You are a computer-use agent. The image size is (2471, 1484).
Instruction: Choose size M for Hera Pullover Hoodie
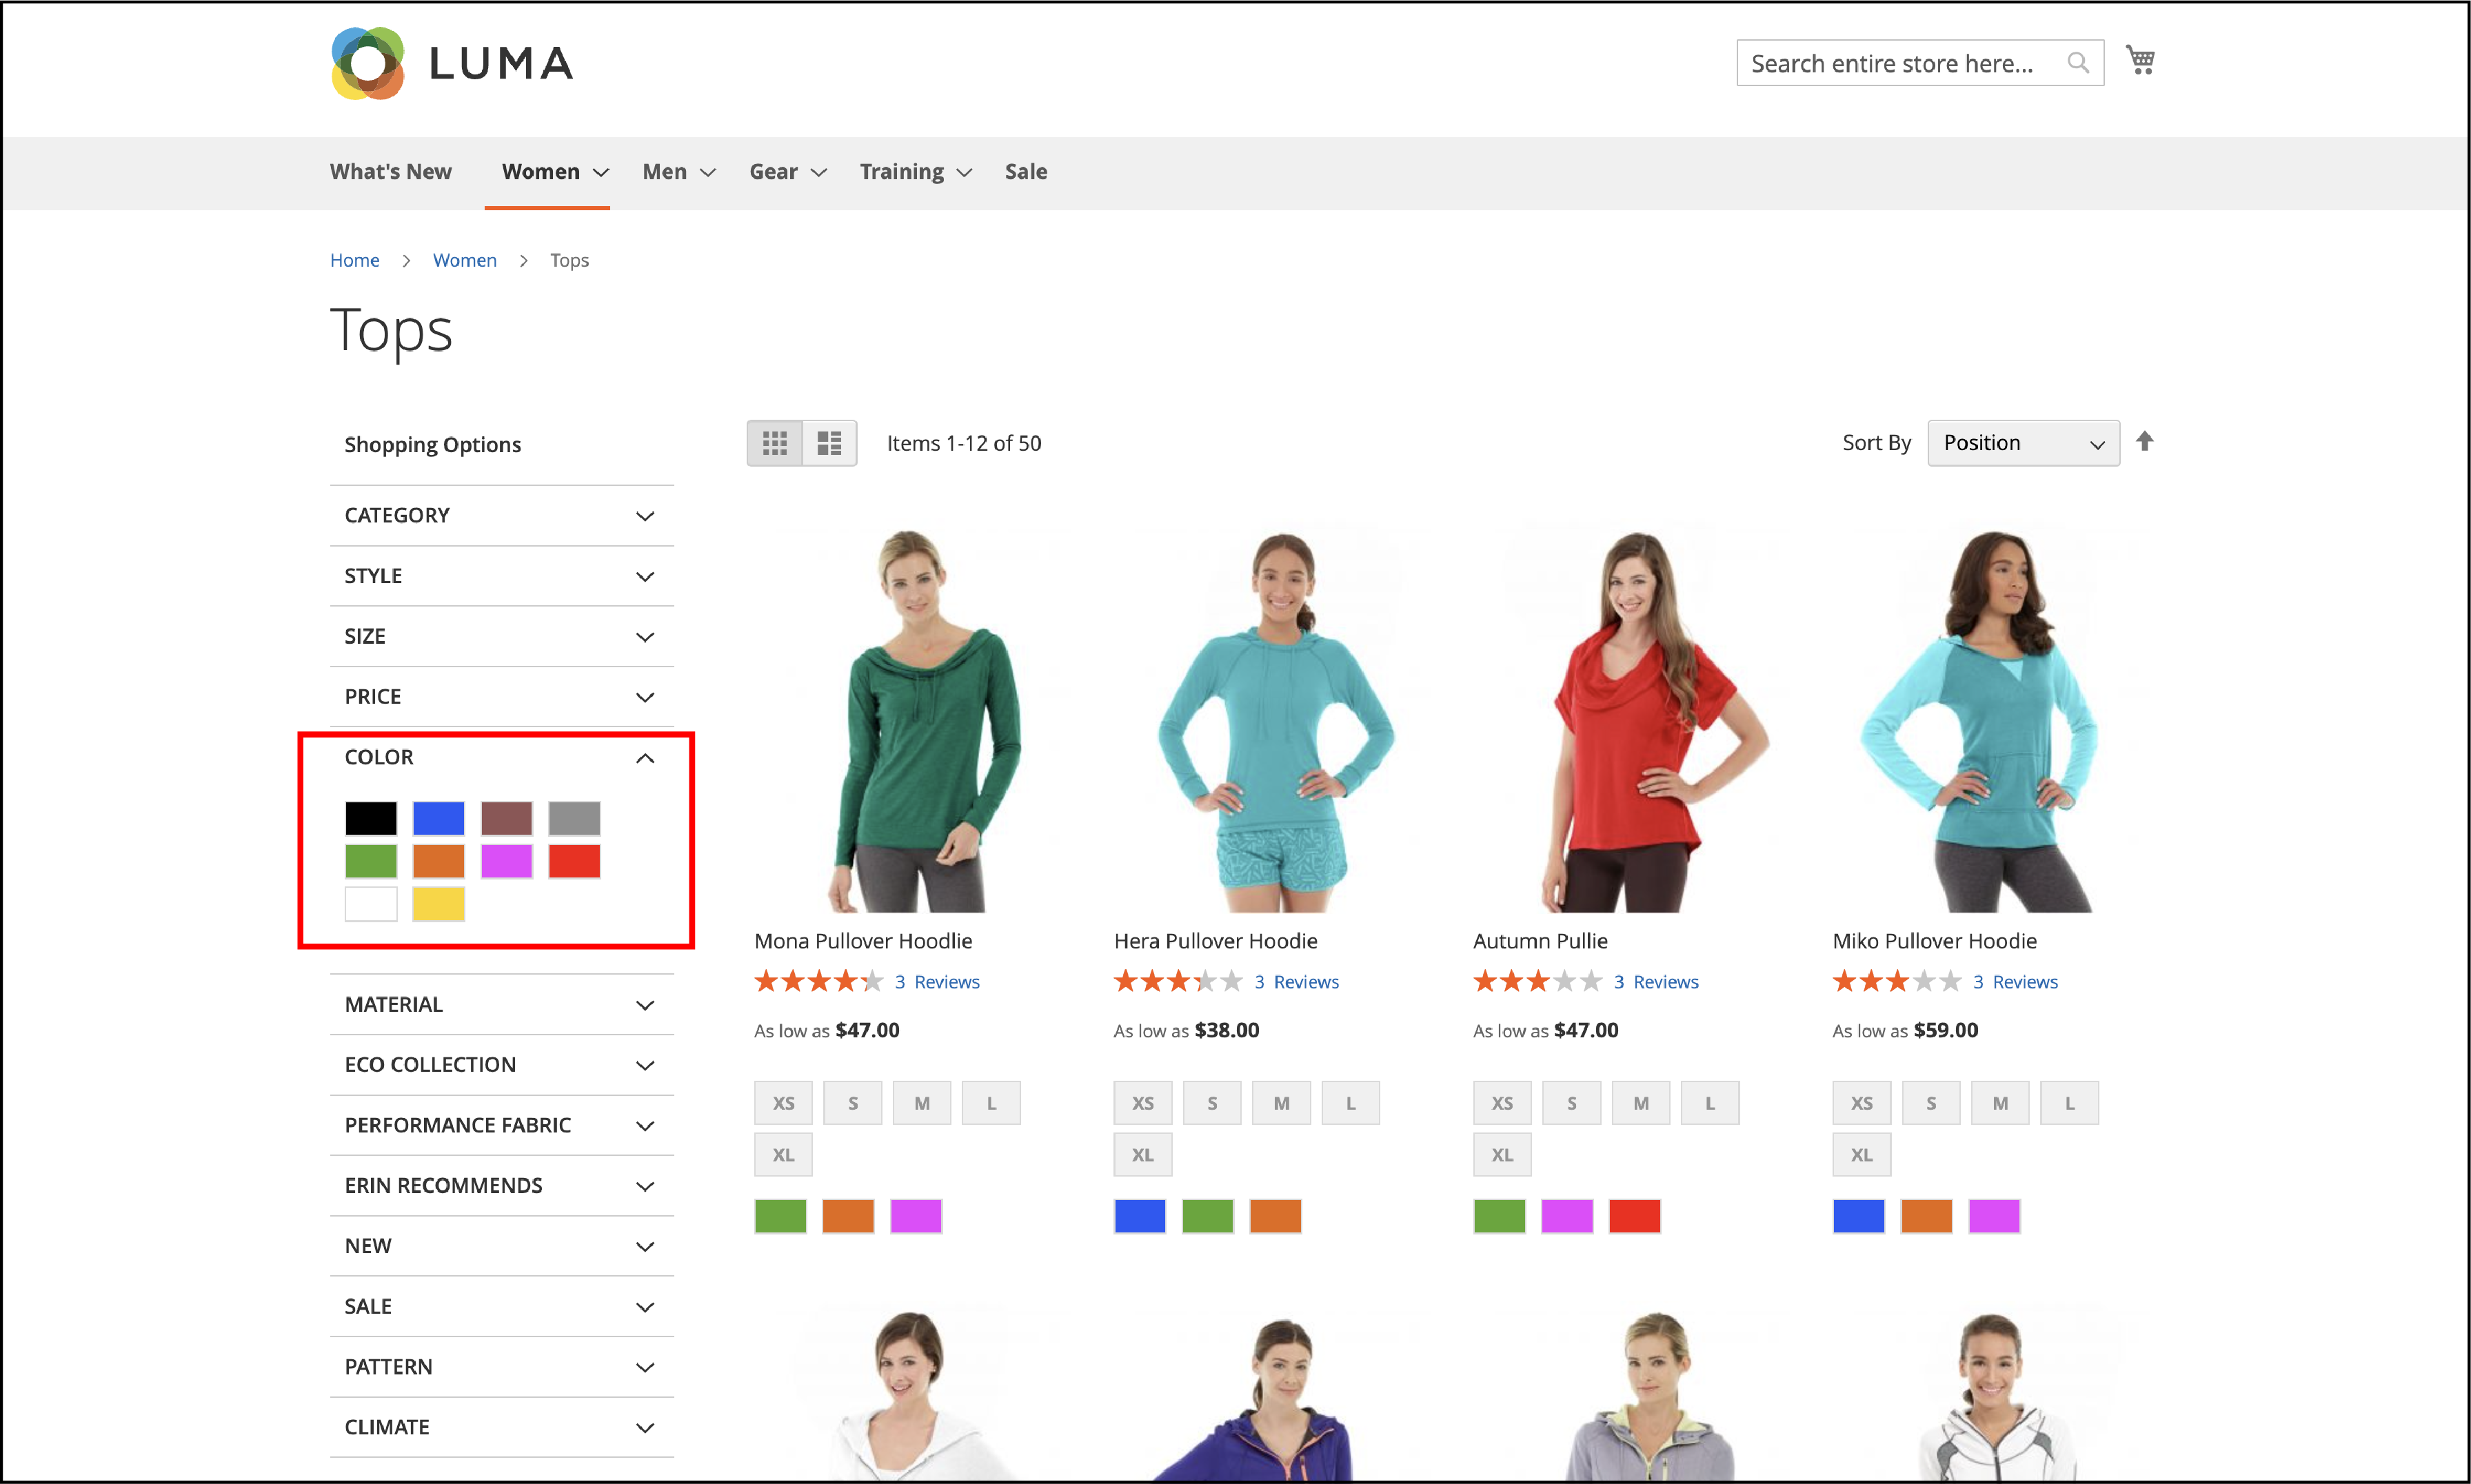1281,1103
